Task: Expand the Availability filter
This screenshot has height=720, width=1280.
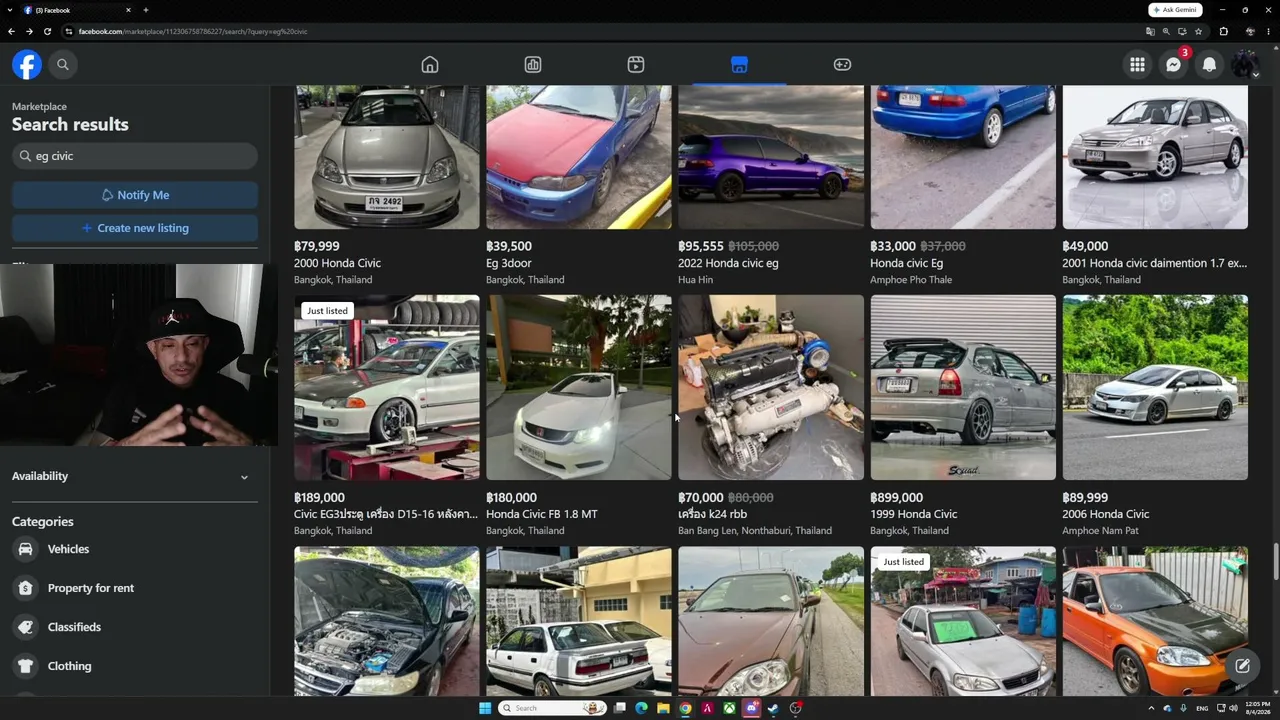Action: click(x=135, y=476)
